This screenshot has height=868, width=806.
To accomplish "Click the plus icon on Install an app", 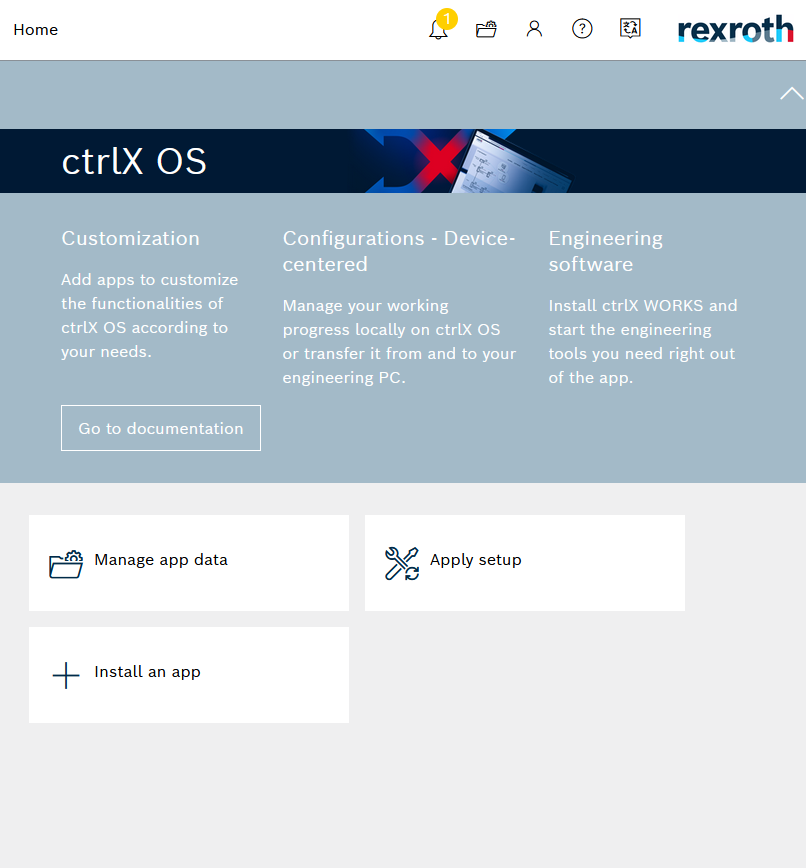I will [66, 675].
